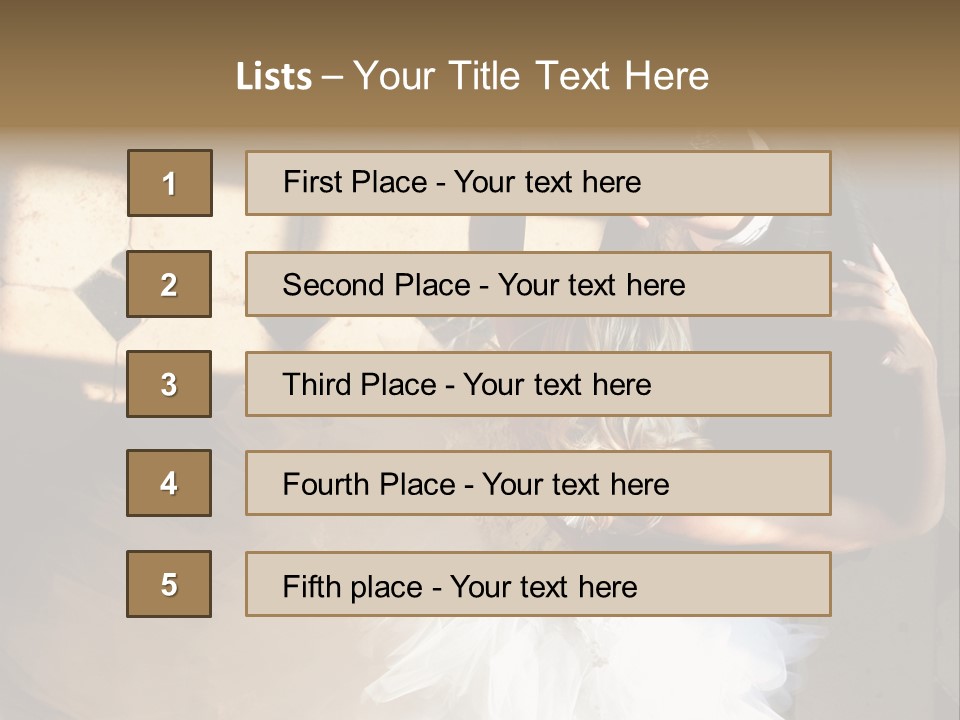Click the number 3 box

point(169,384)
